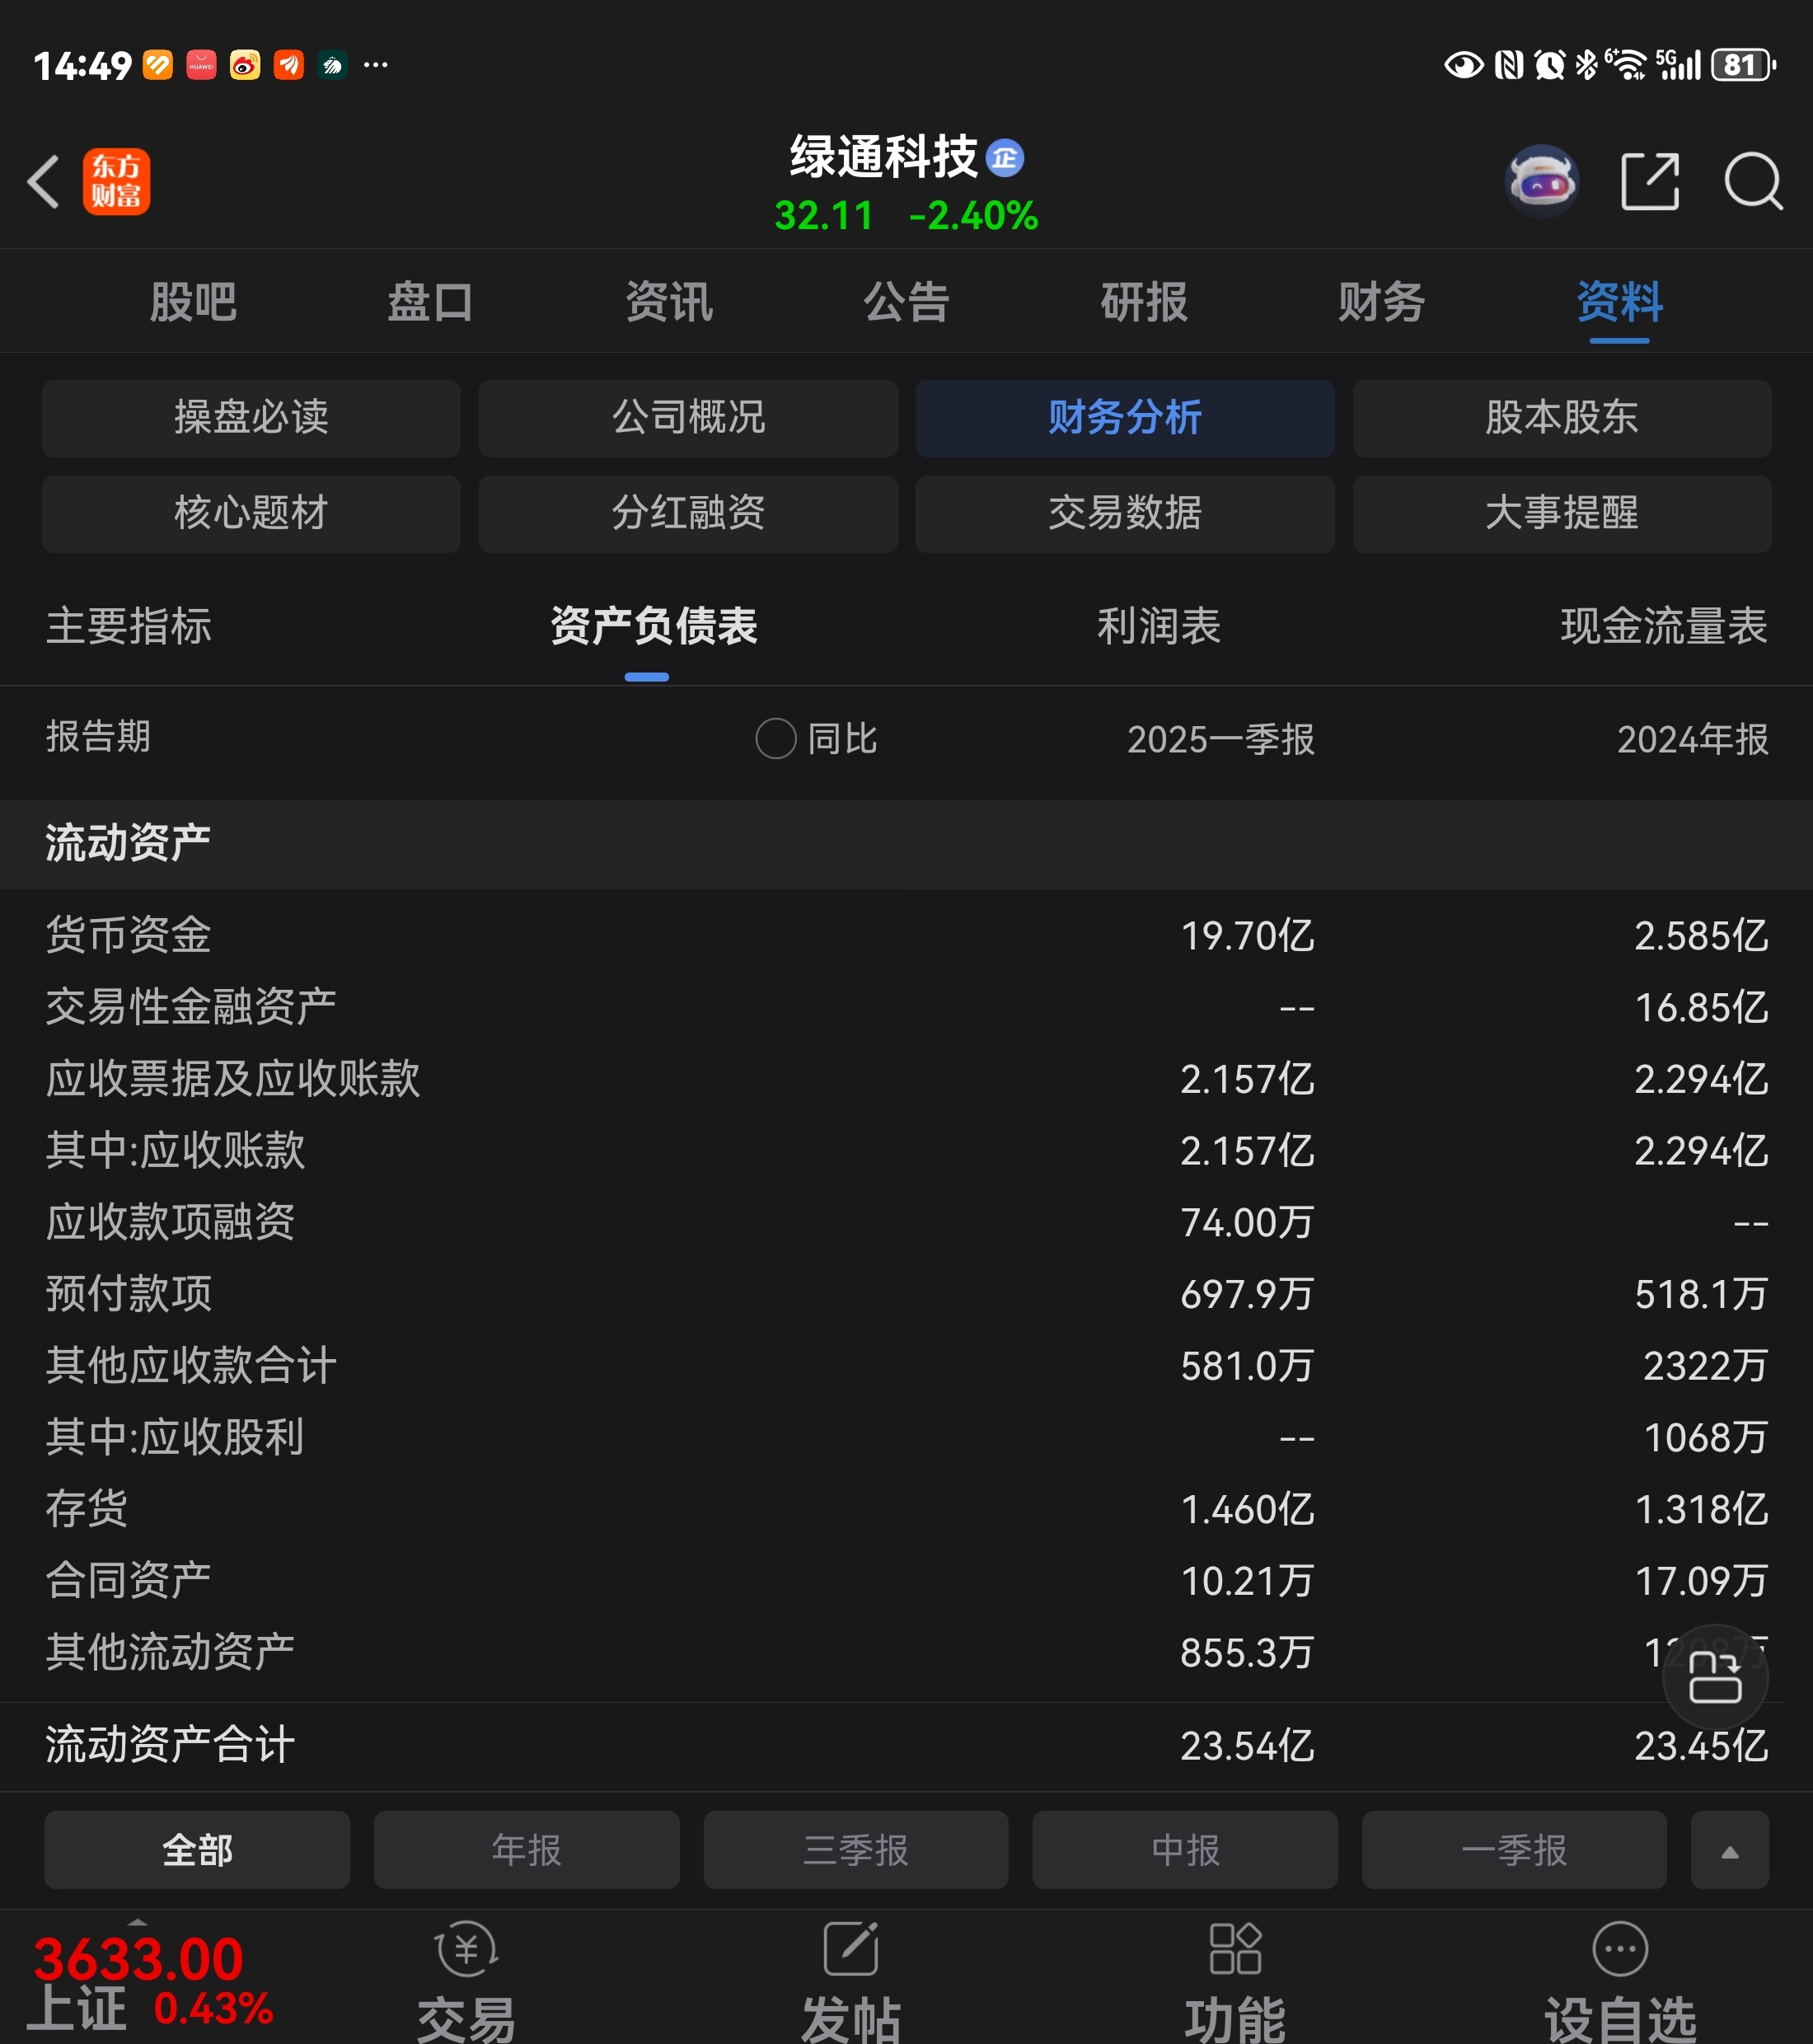The width and height of the screenshot is (1813, 2044).
Task: Tap the 2024年报 column header
Action: (1693, 740)
